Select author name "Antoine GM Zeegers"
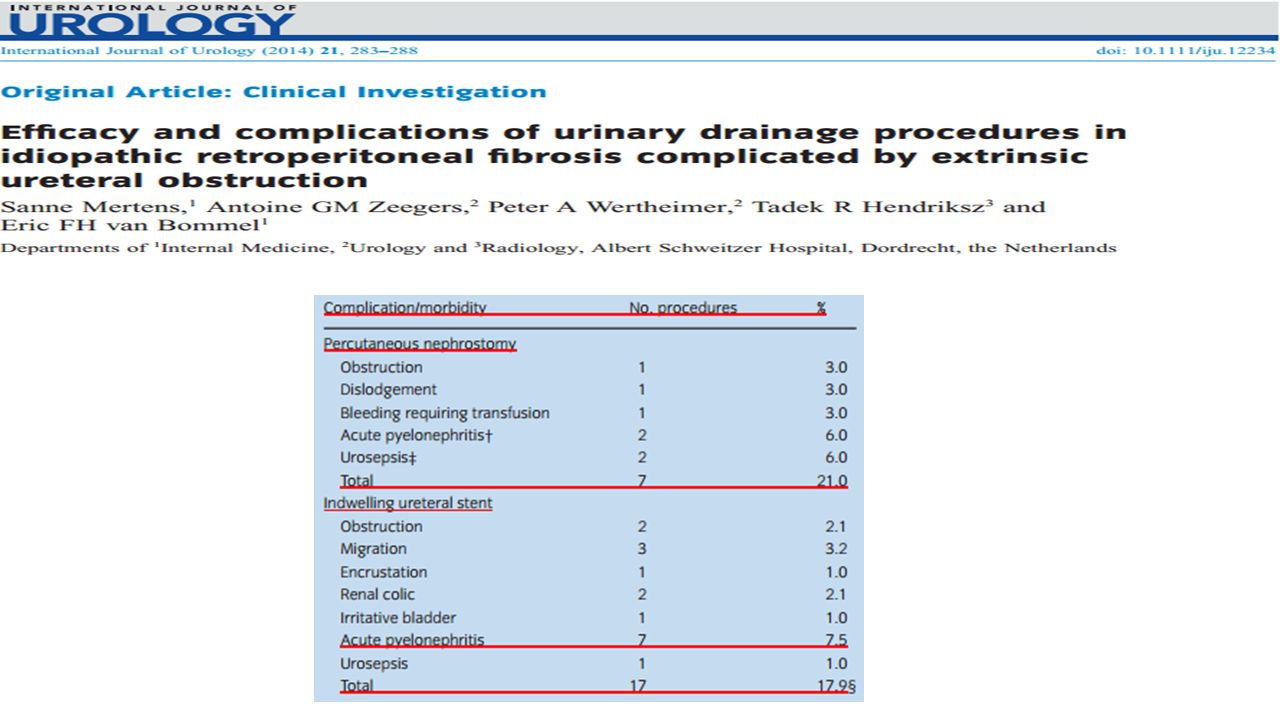Screen dimensions: 1280x720 point(338,208)
